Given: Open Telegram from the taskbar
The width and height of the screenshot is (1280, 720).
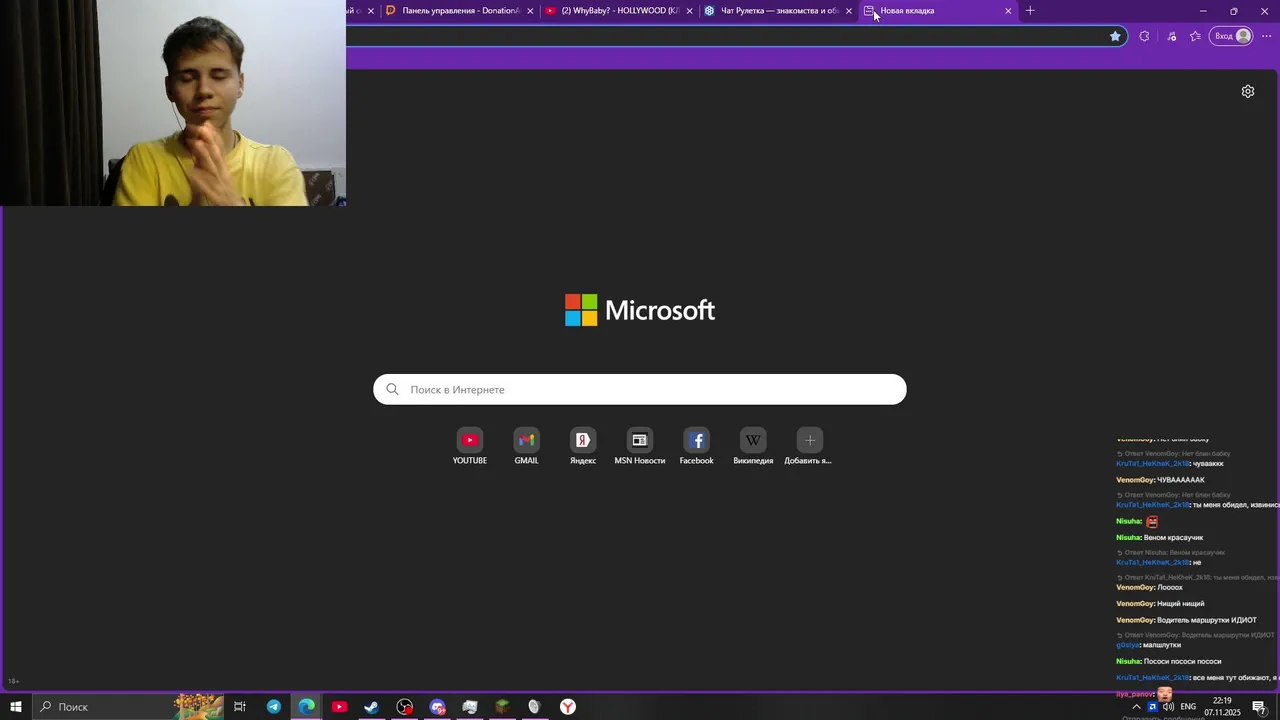Looking at the screenshot, I should [274, 707].
